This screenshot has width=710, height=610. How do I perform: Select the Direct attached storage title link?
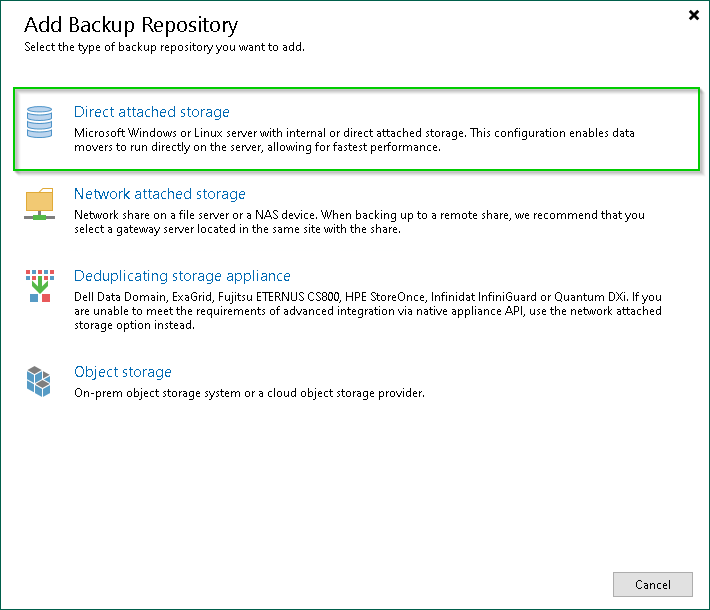pos(151,112)
